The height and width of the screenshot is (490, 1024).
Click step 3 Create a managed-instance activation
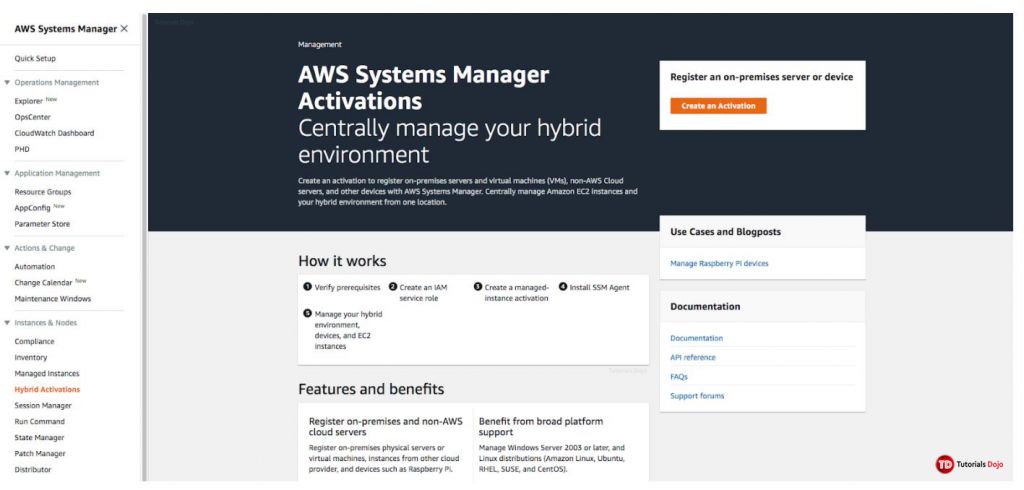[x=511, y=293]
